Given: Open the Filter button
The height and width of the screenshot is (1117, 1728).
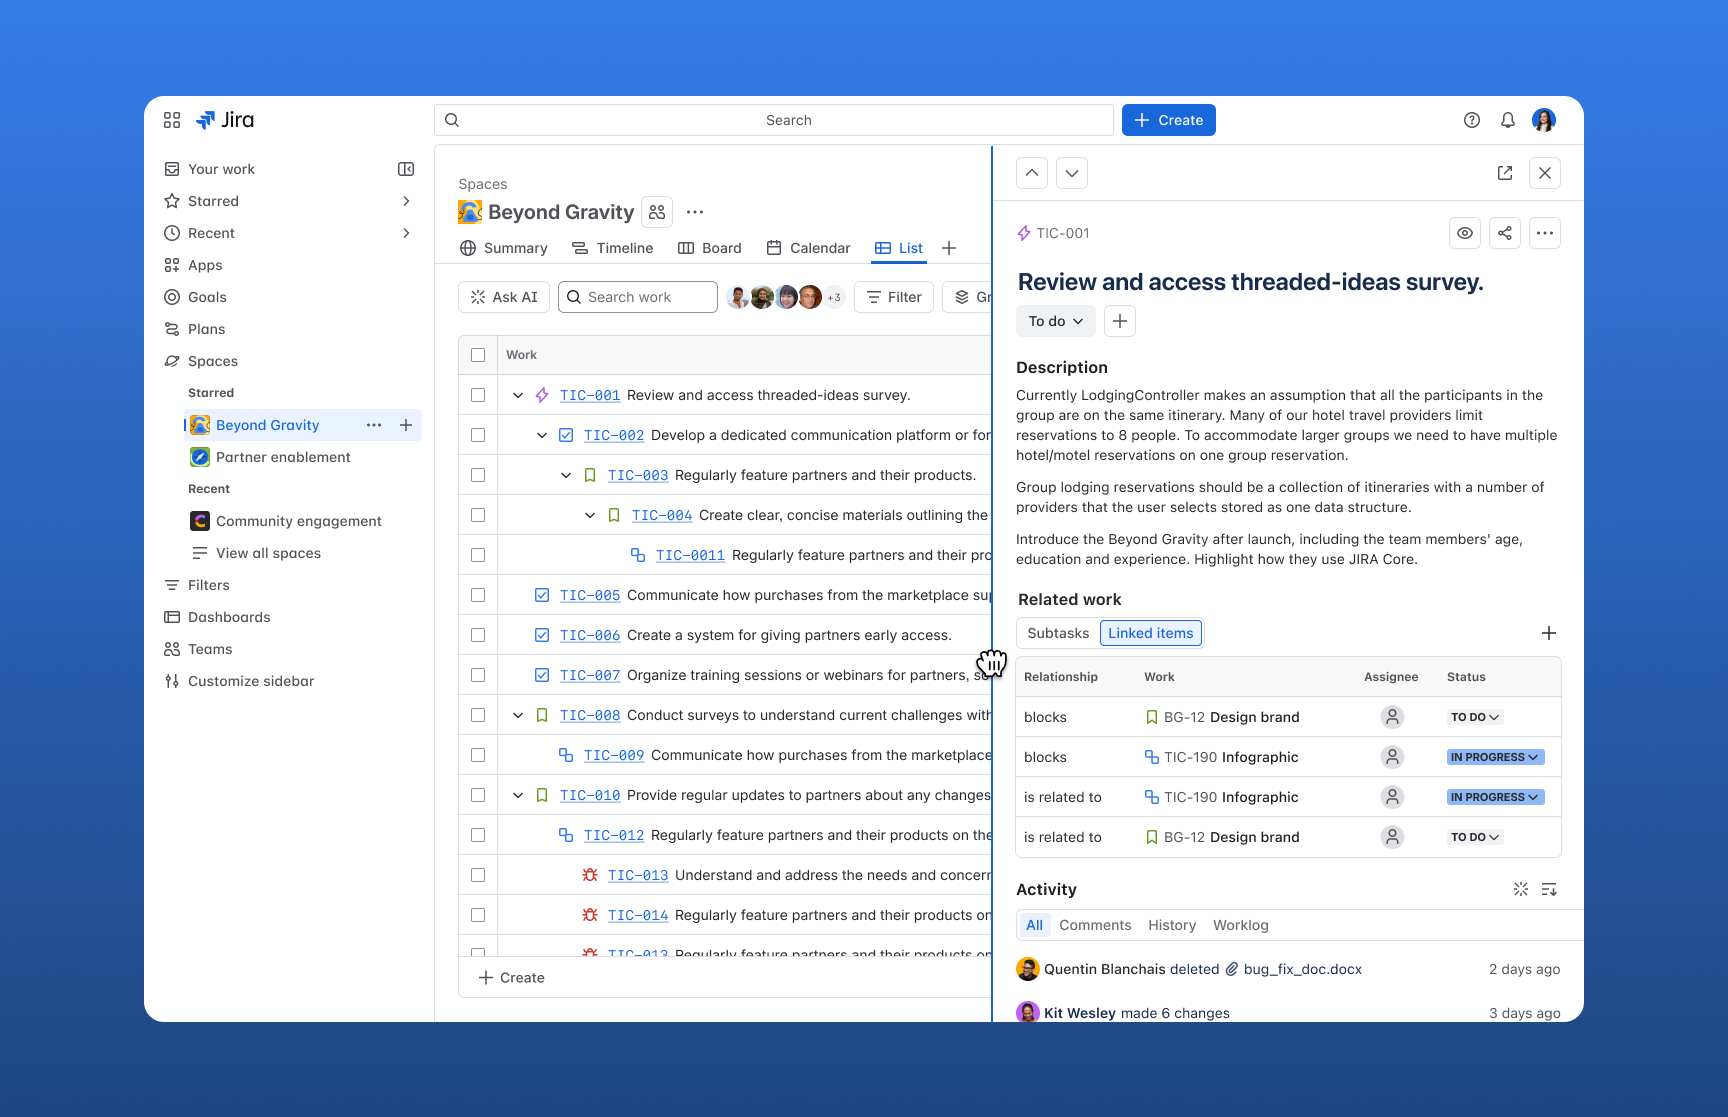Looking at the screenshot, I should [894, 297].
